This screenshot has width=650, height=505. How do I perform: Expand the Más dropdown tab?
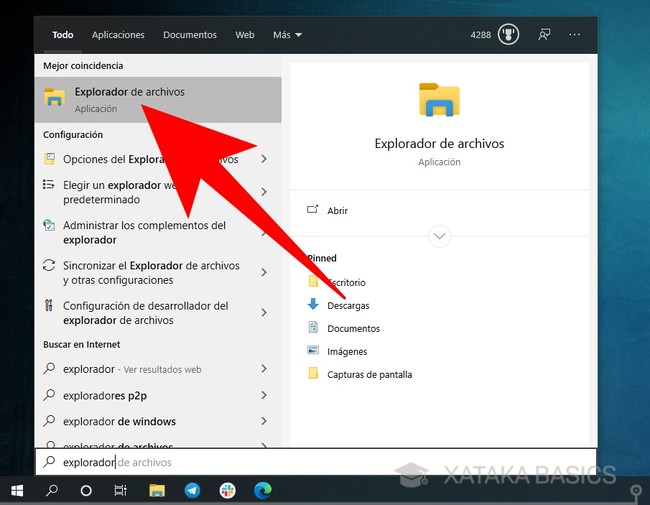(287, 35)
